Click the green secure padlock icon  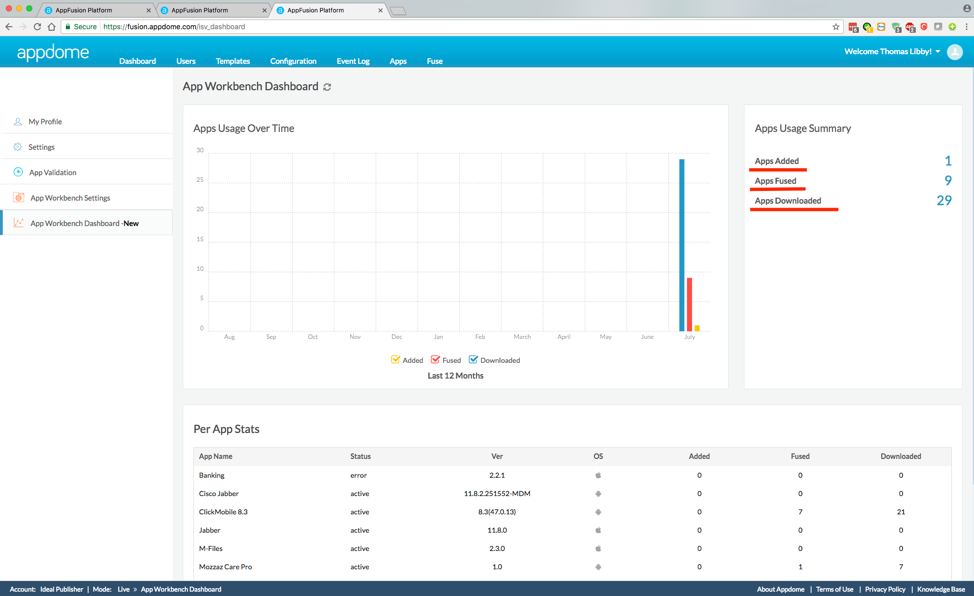tap(67, 27)
